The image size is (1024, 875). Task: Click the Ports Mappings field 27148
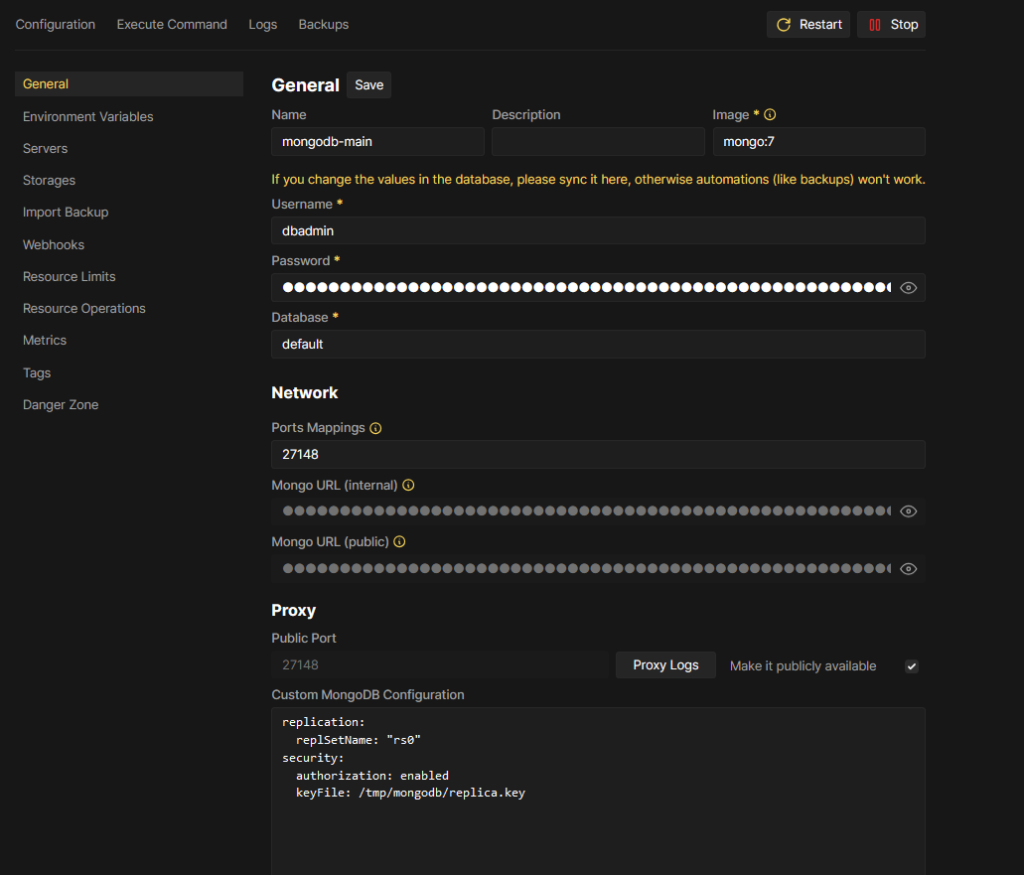tap(598, 454)
